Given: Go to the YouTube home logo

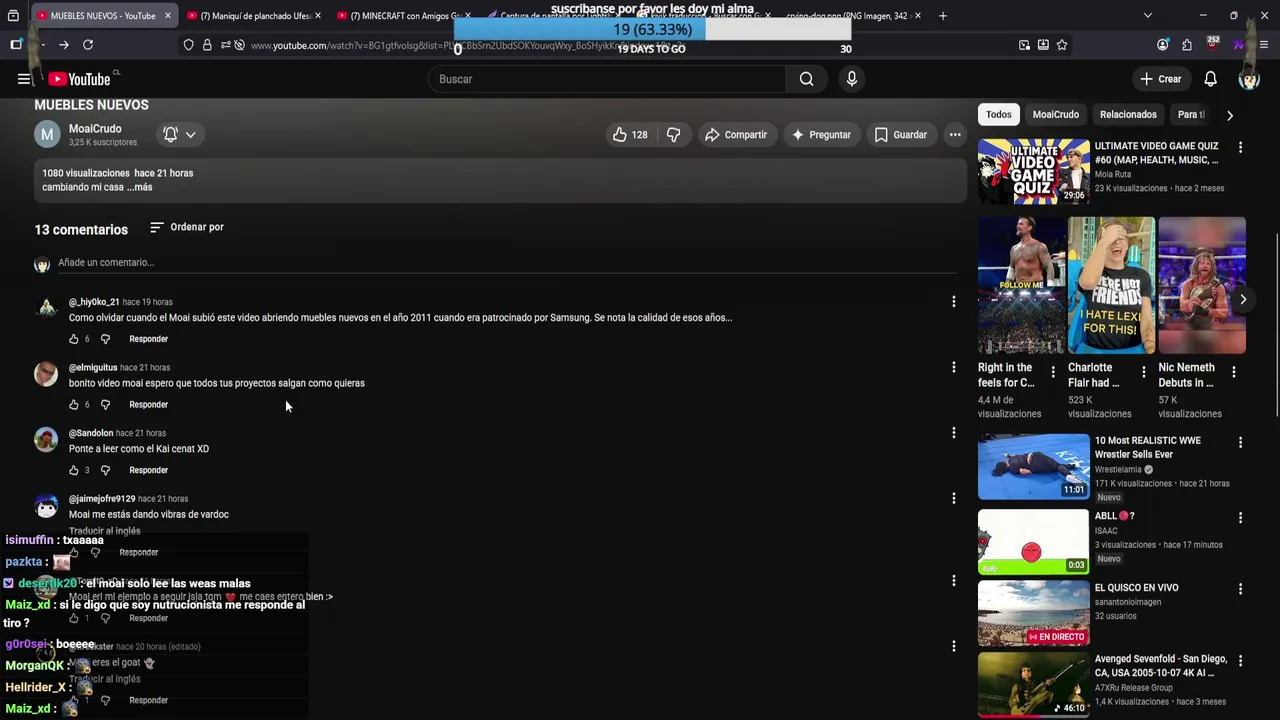Looking at the screenshot, I should coord(79,79).
